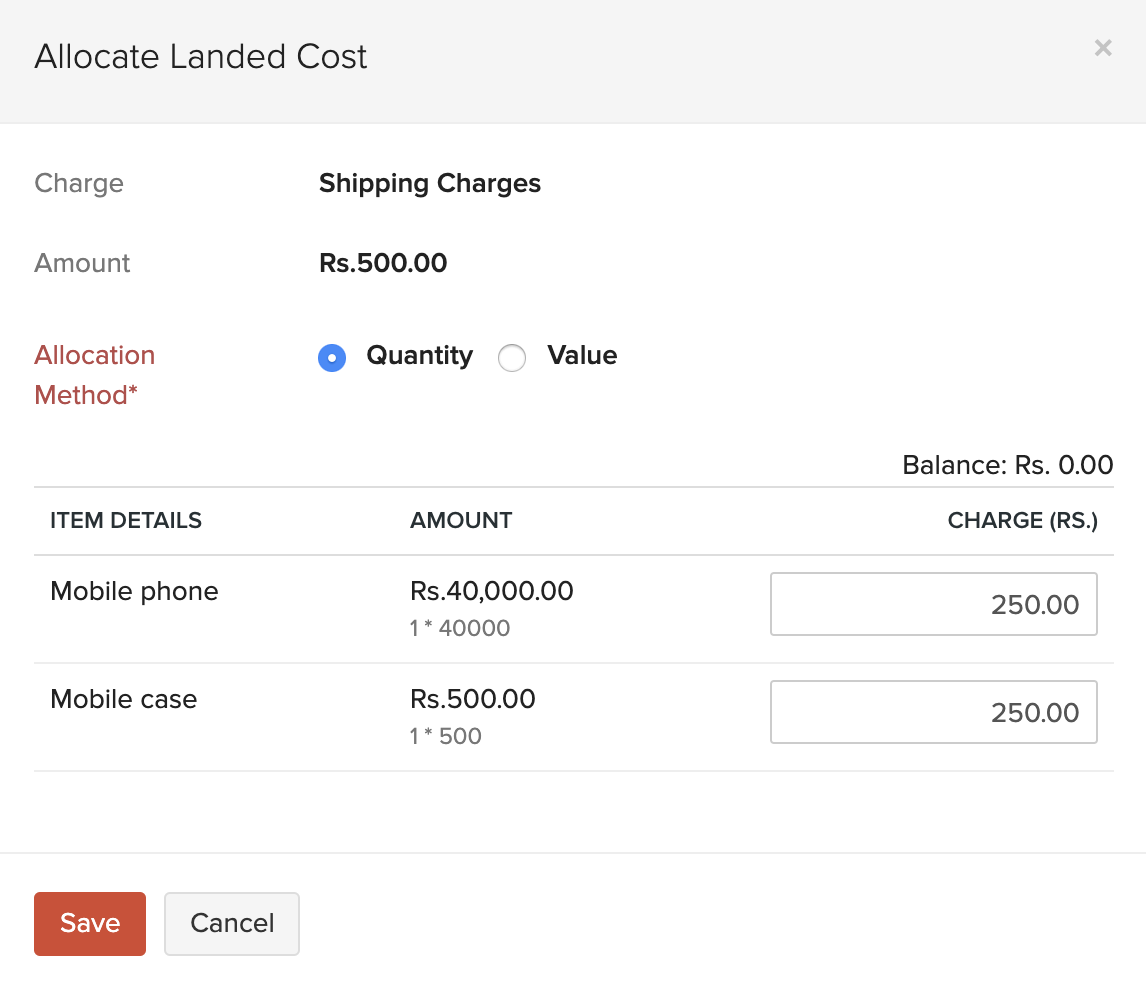
Task: Select the Mobile case item name
Action: click(123, 699)
